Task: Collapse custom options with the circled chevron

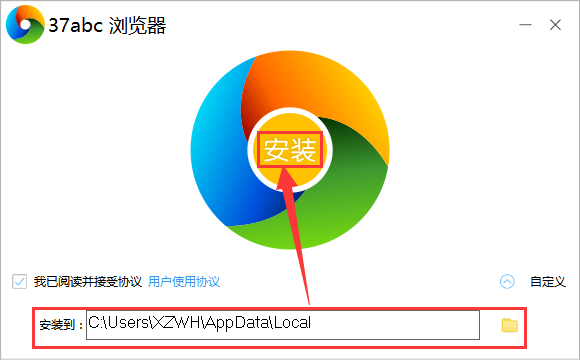Action: pos(507,282)
